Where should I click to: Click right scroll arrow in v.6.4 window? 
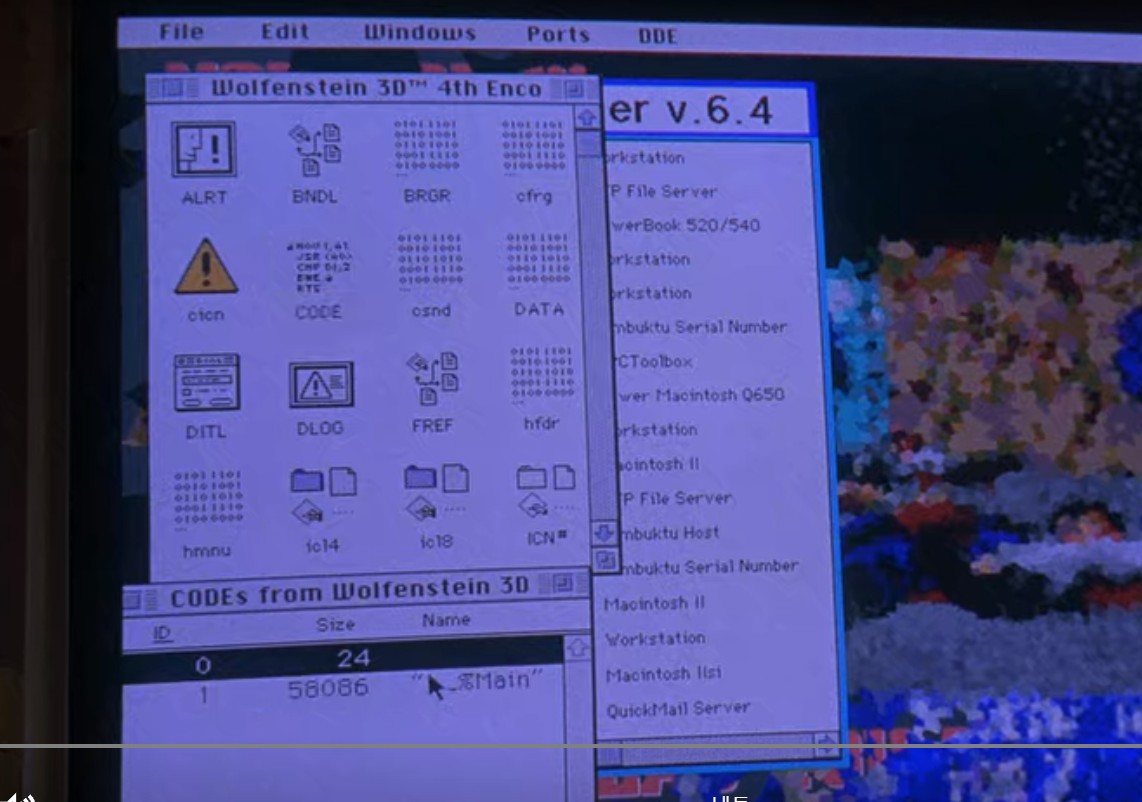pos(826,744)
